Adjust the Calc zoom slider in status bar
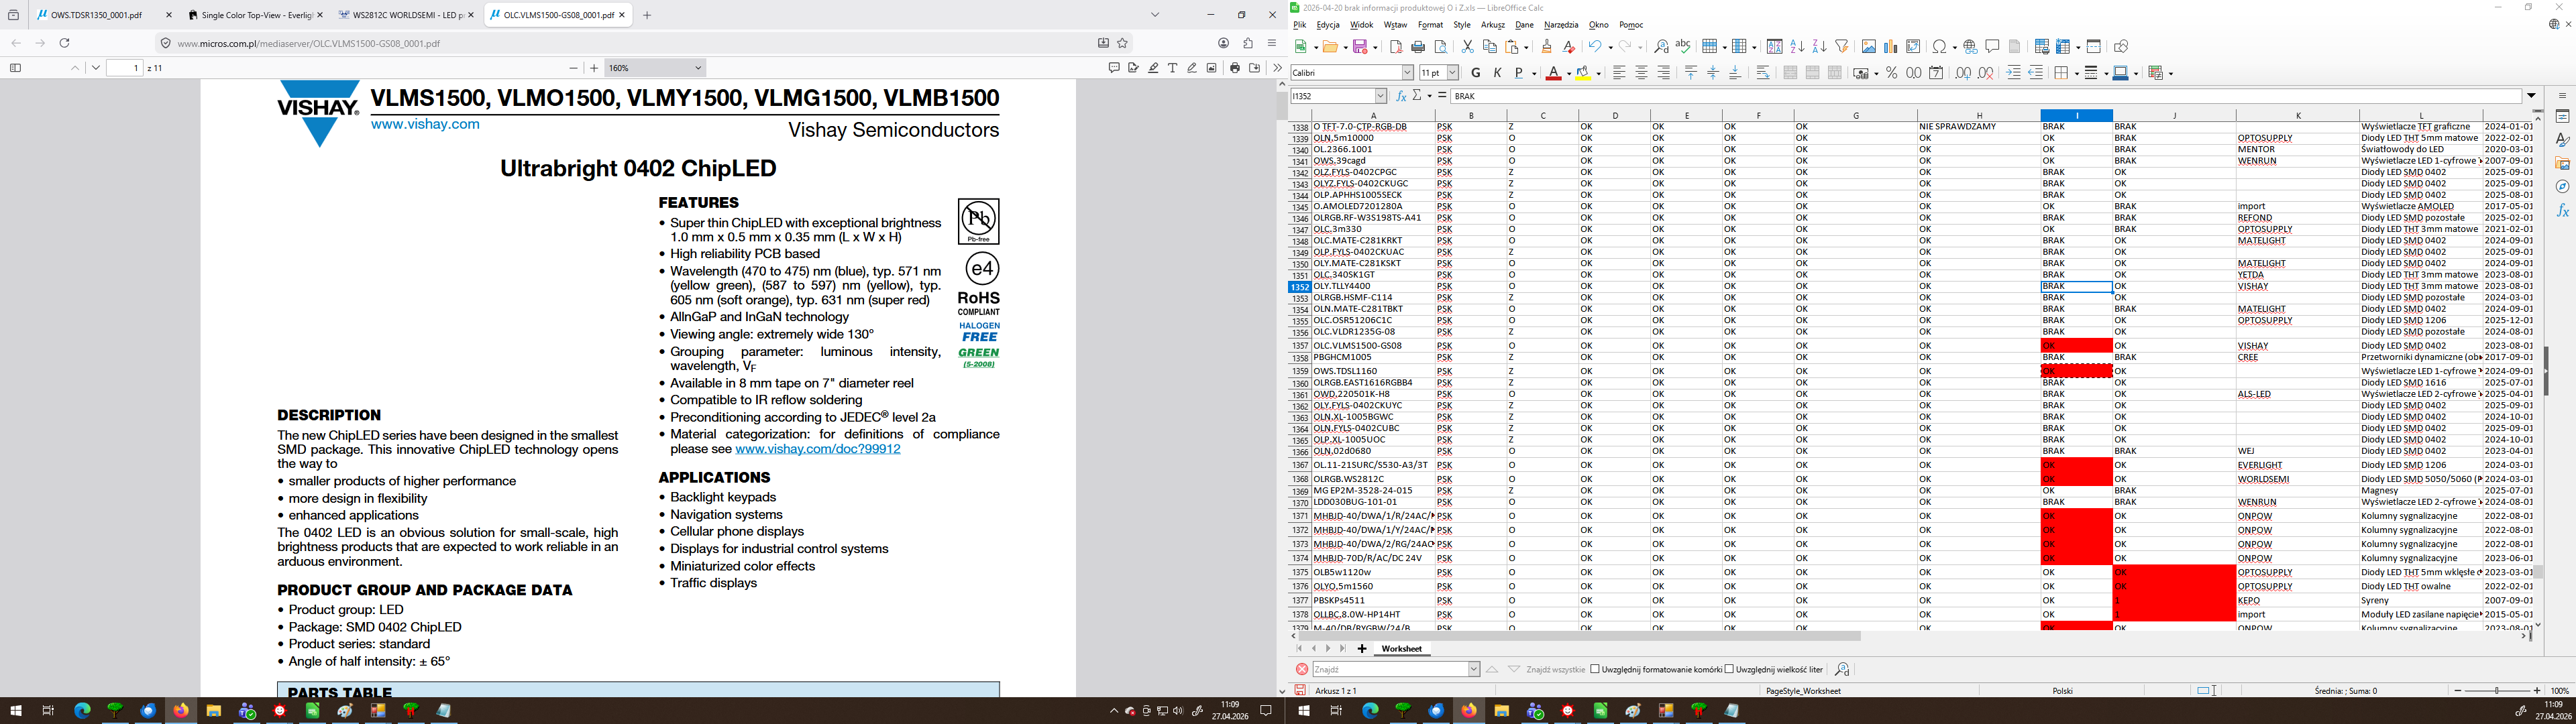Viewport: 2576px width, 724px height. coord(2497,691)
